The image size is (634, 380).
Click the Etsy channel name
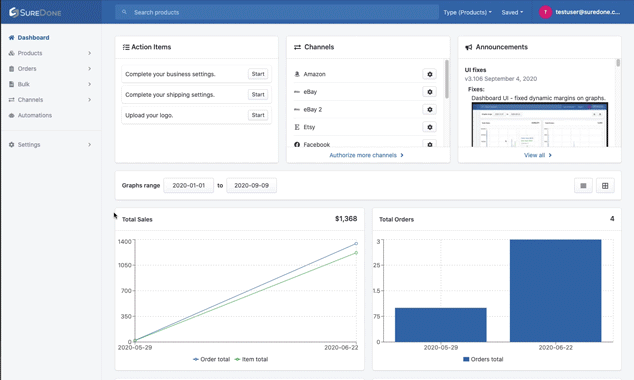coord(309,127)
